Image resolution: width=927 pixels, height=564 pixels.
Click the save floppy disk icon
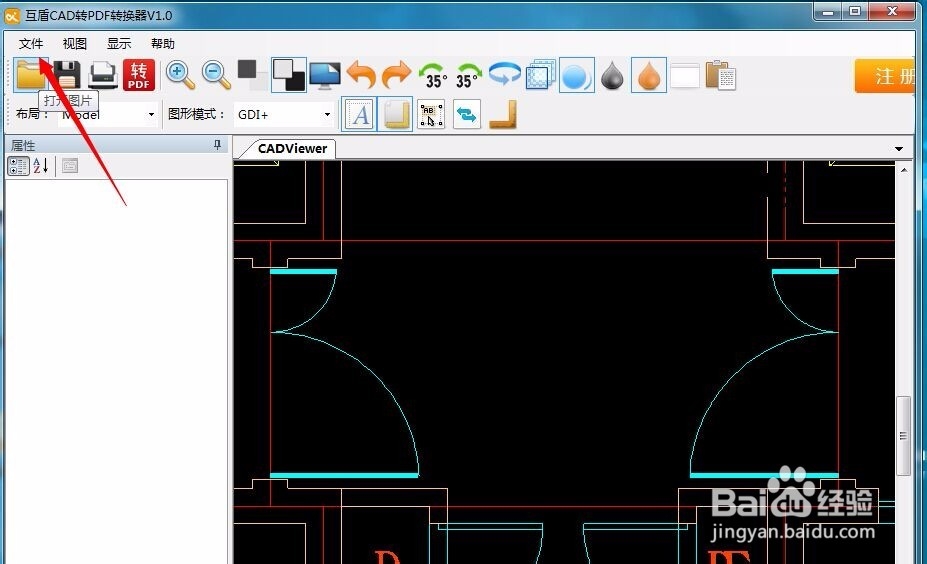click(x=67, y=75)
